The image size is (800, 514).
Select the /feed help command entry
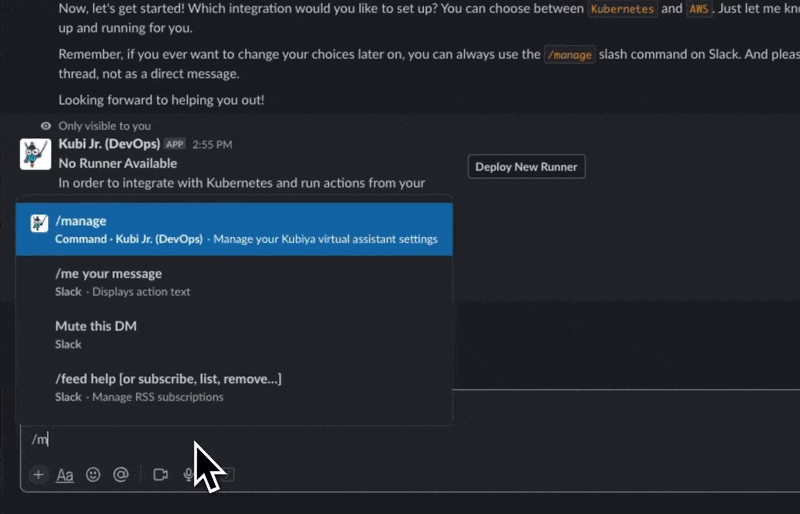tap(235, 387)
